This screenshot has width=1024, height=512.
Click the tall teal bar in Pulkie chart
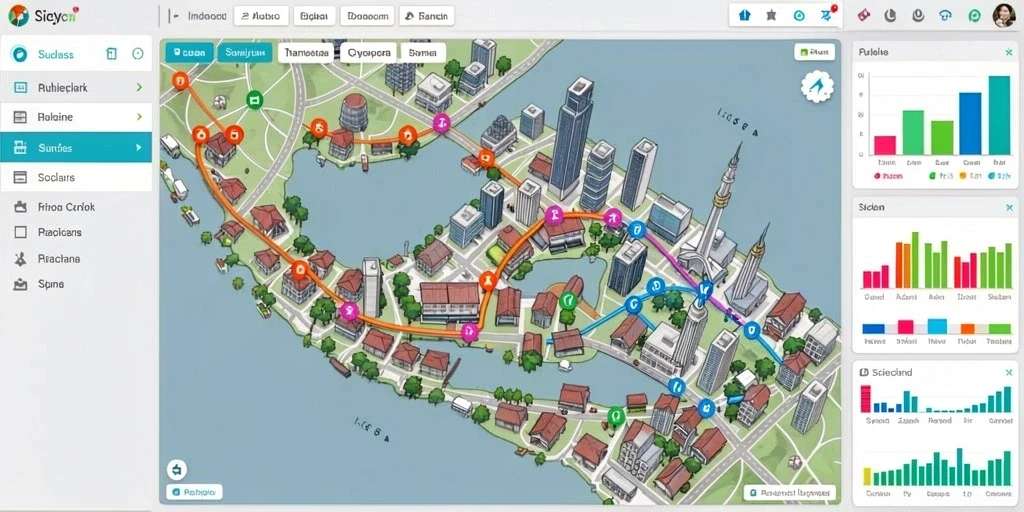pyautogui.click(x=999, y=115)
